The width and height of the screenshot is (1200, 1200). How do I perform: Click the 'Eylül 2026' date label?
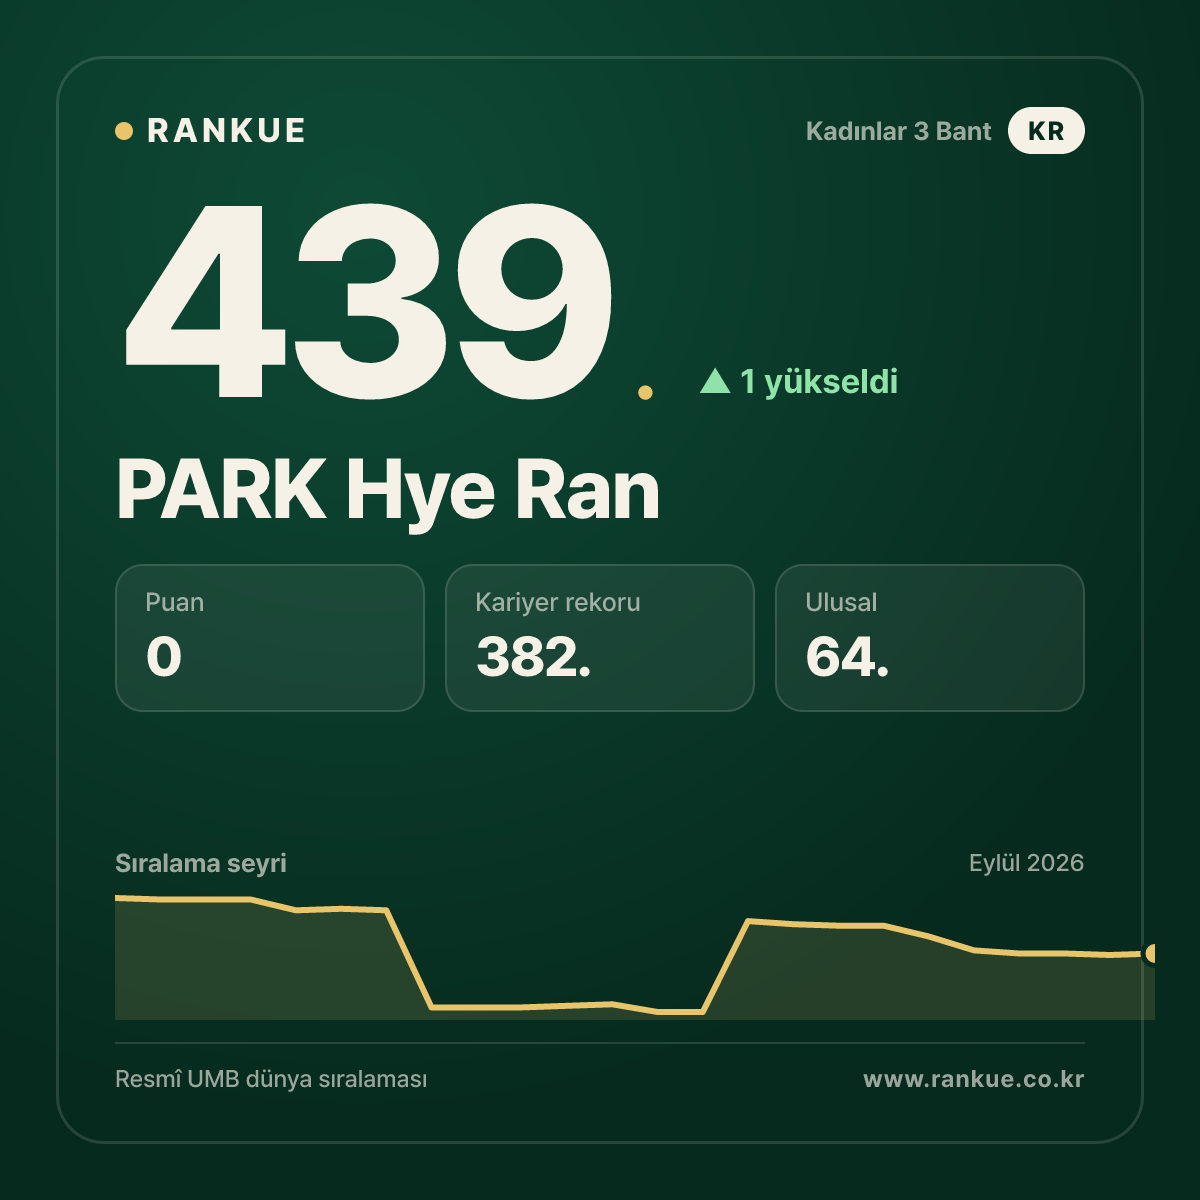1026,863
